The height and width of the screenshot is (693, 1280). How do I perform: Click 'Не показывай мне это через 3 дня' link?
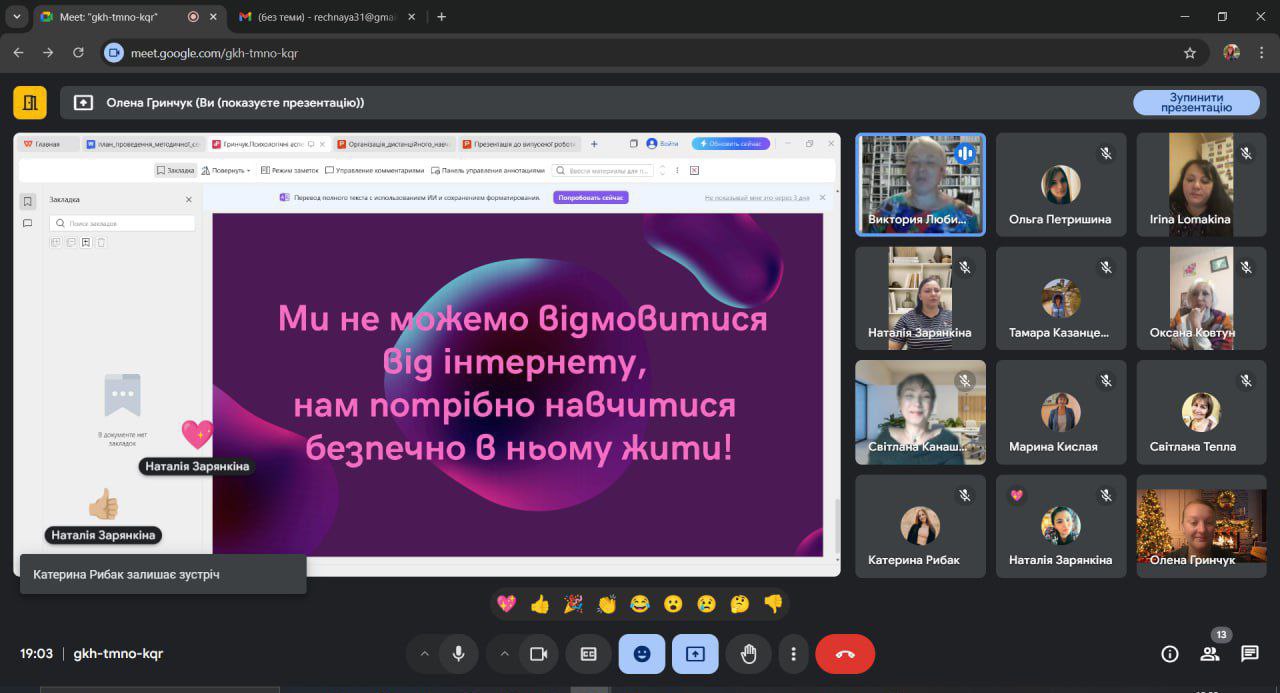[756, 198]
